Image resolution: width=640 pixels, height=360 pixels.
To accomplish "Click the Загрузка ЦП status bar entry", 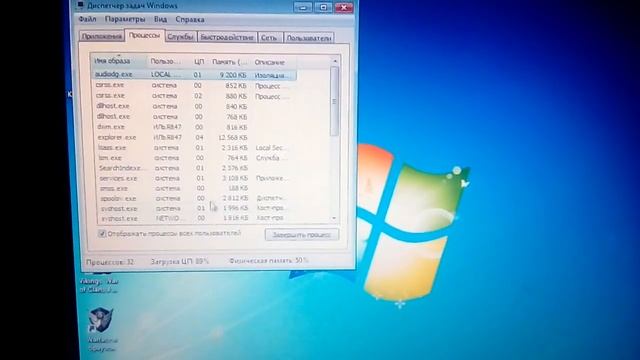I will point(180,261).
